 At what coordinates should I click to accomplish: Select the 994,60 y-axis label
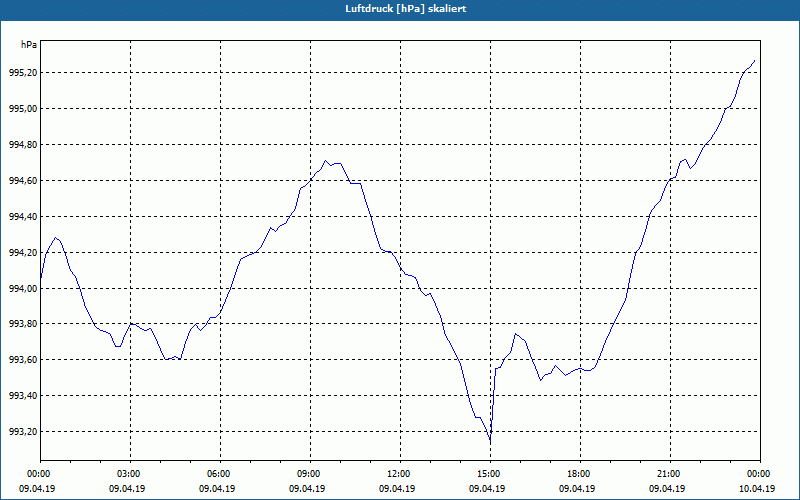tap(23, 181)
